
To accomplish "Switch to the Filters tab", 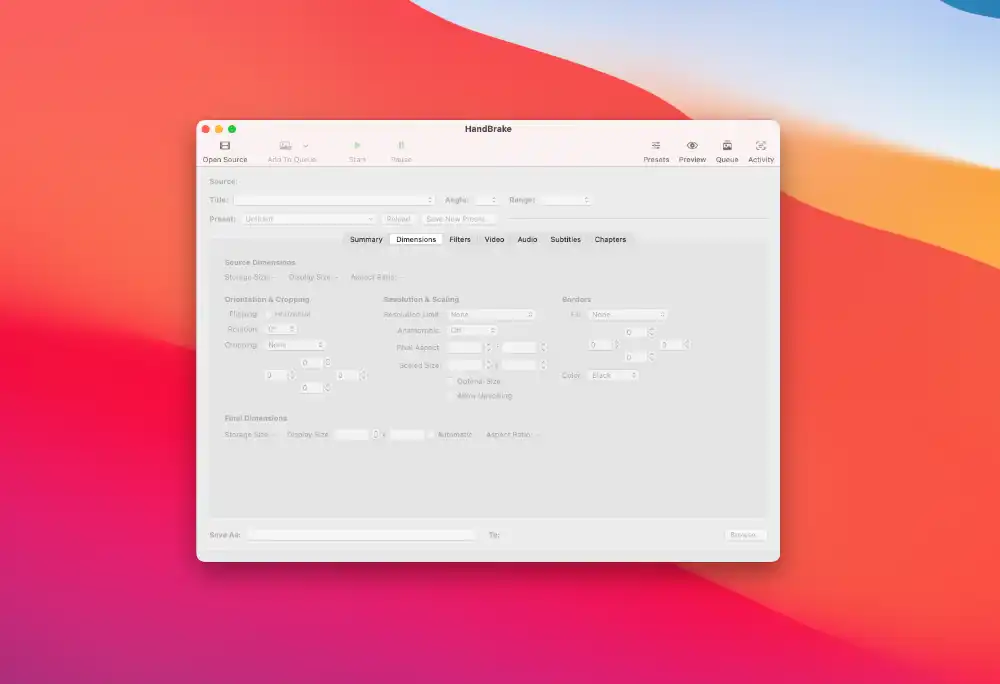I will tap(460, 240).
